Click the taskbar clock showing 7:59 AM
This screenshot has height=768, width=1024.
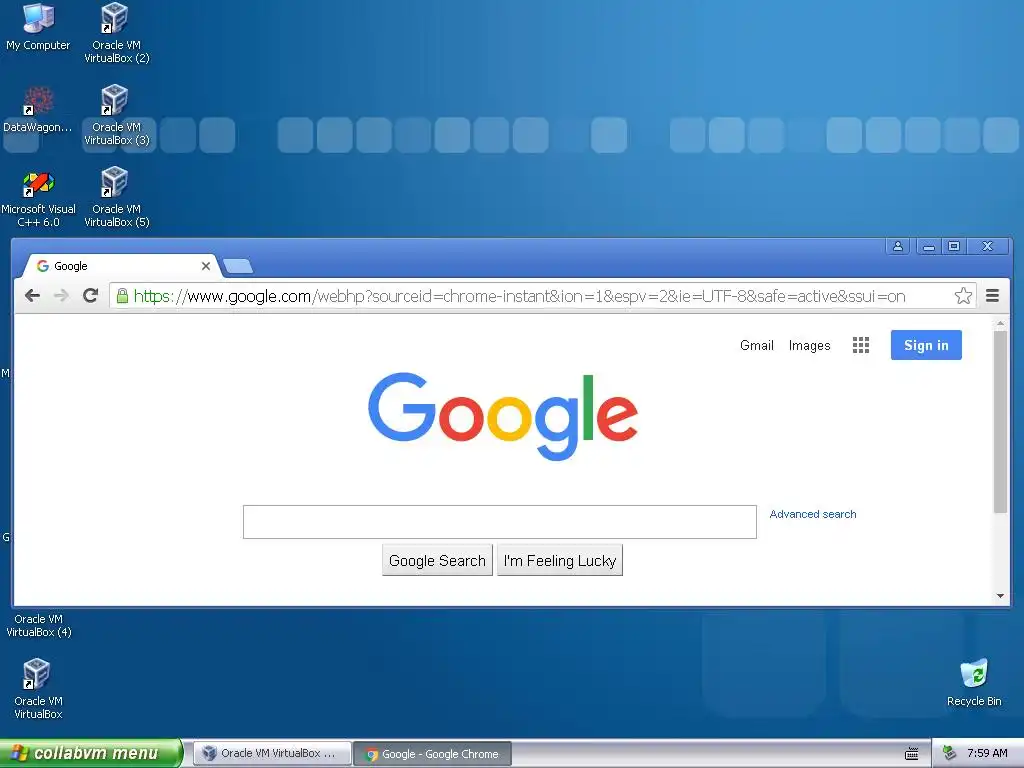[987, 753]
